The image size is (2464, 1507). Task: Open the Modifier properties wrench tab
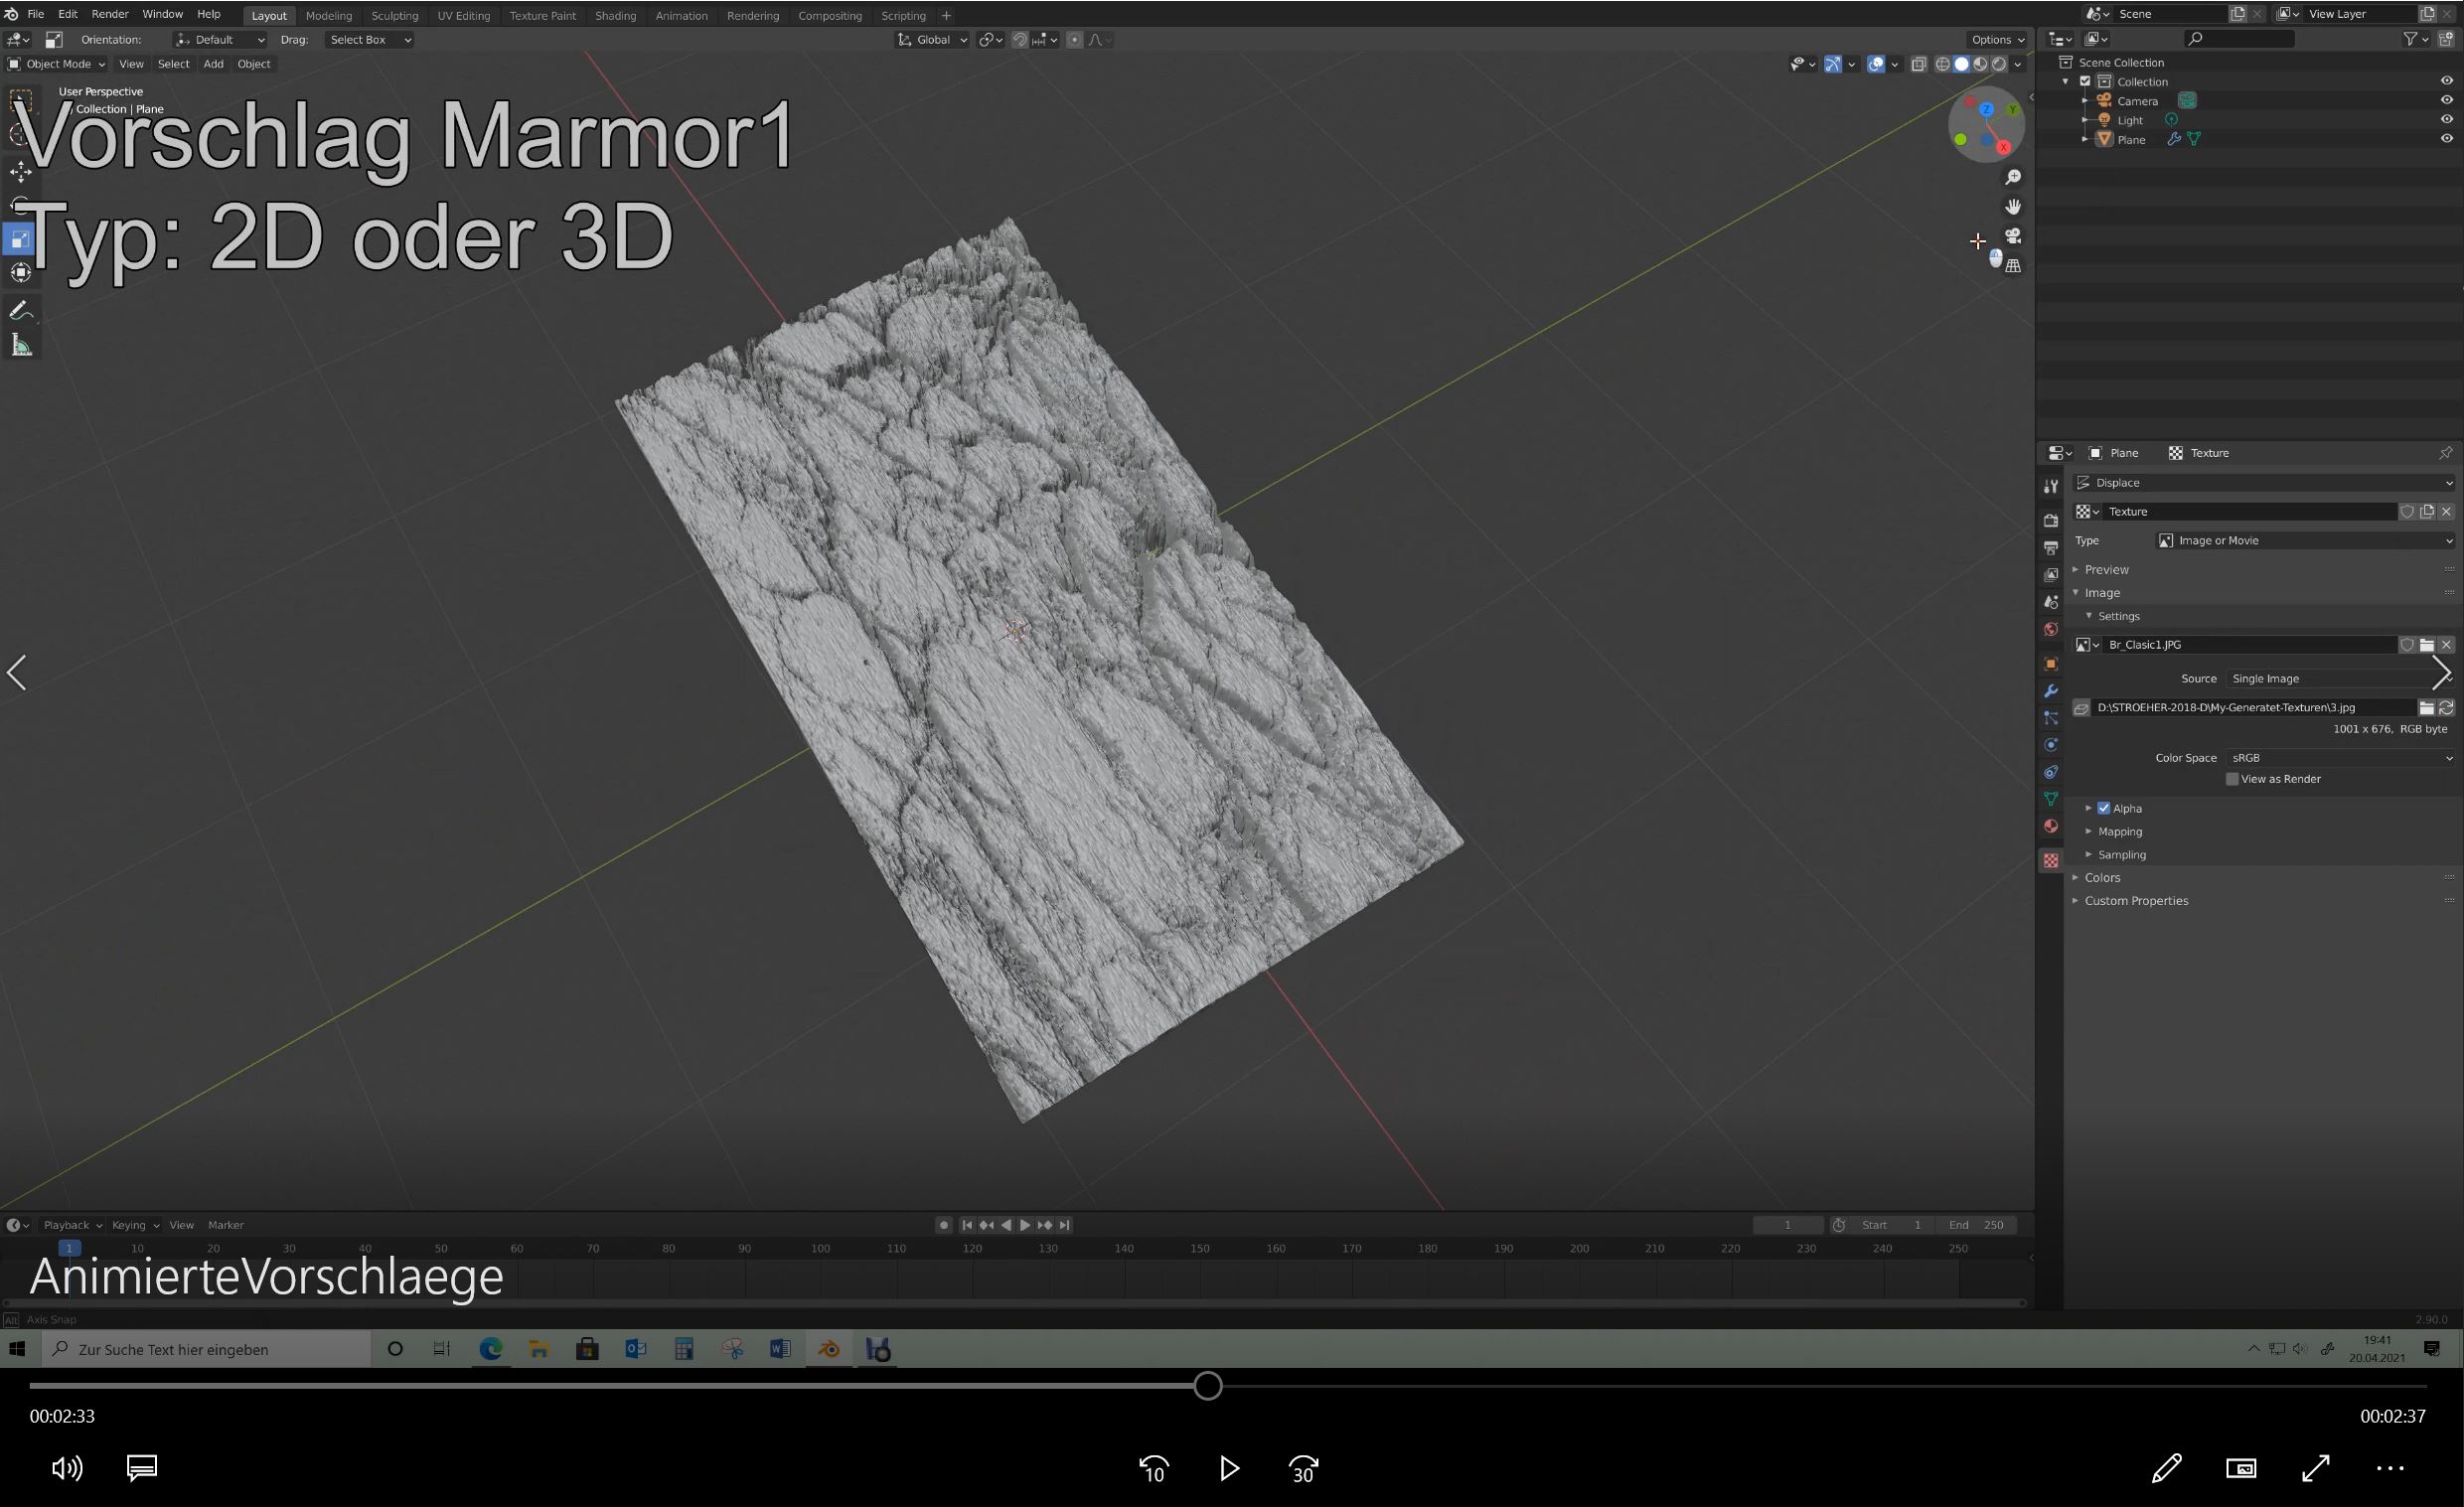[2050, 691]
